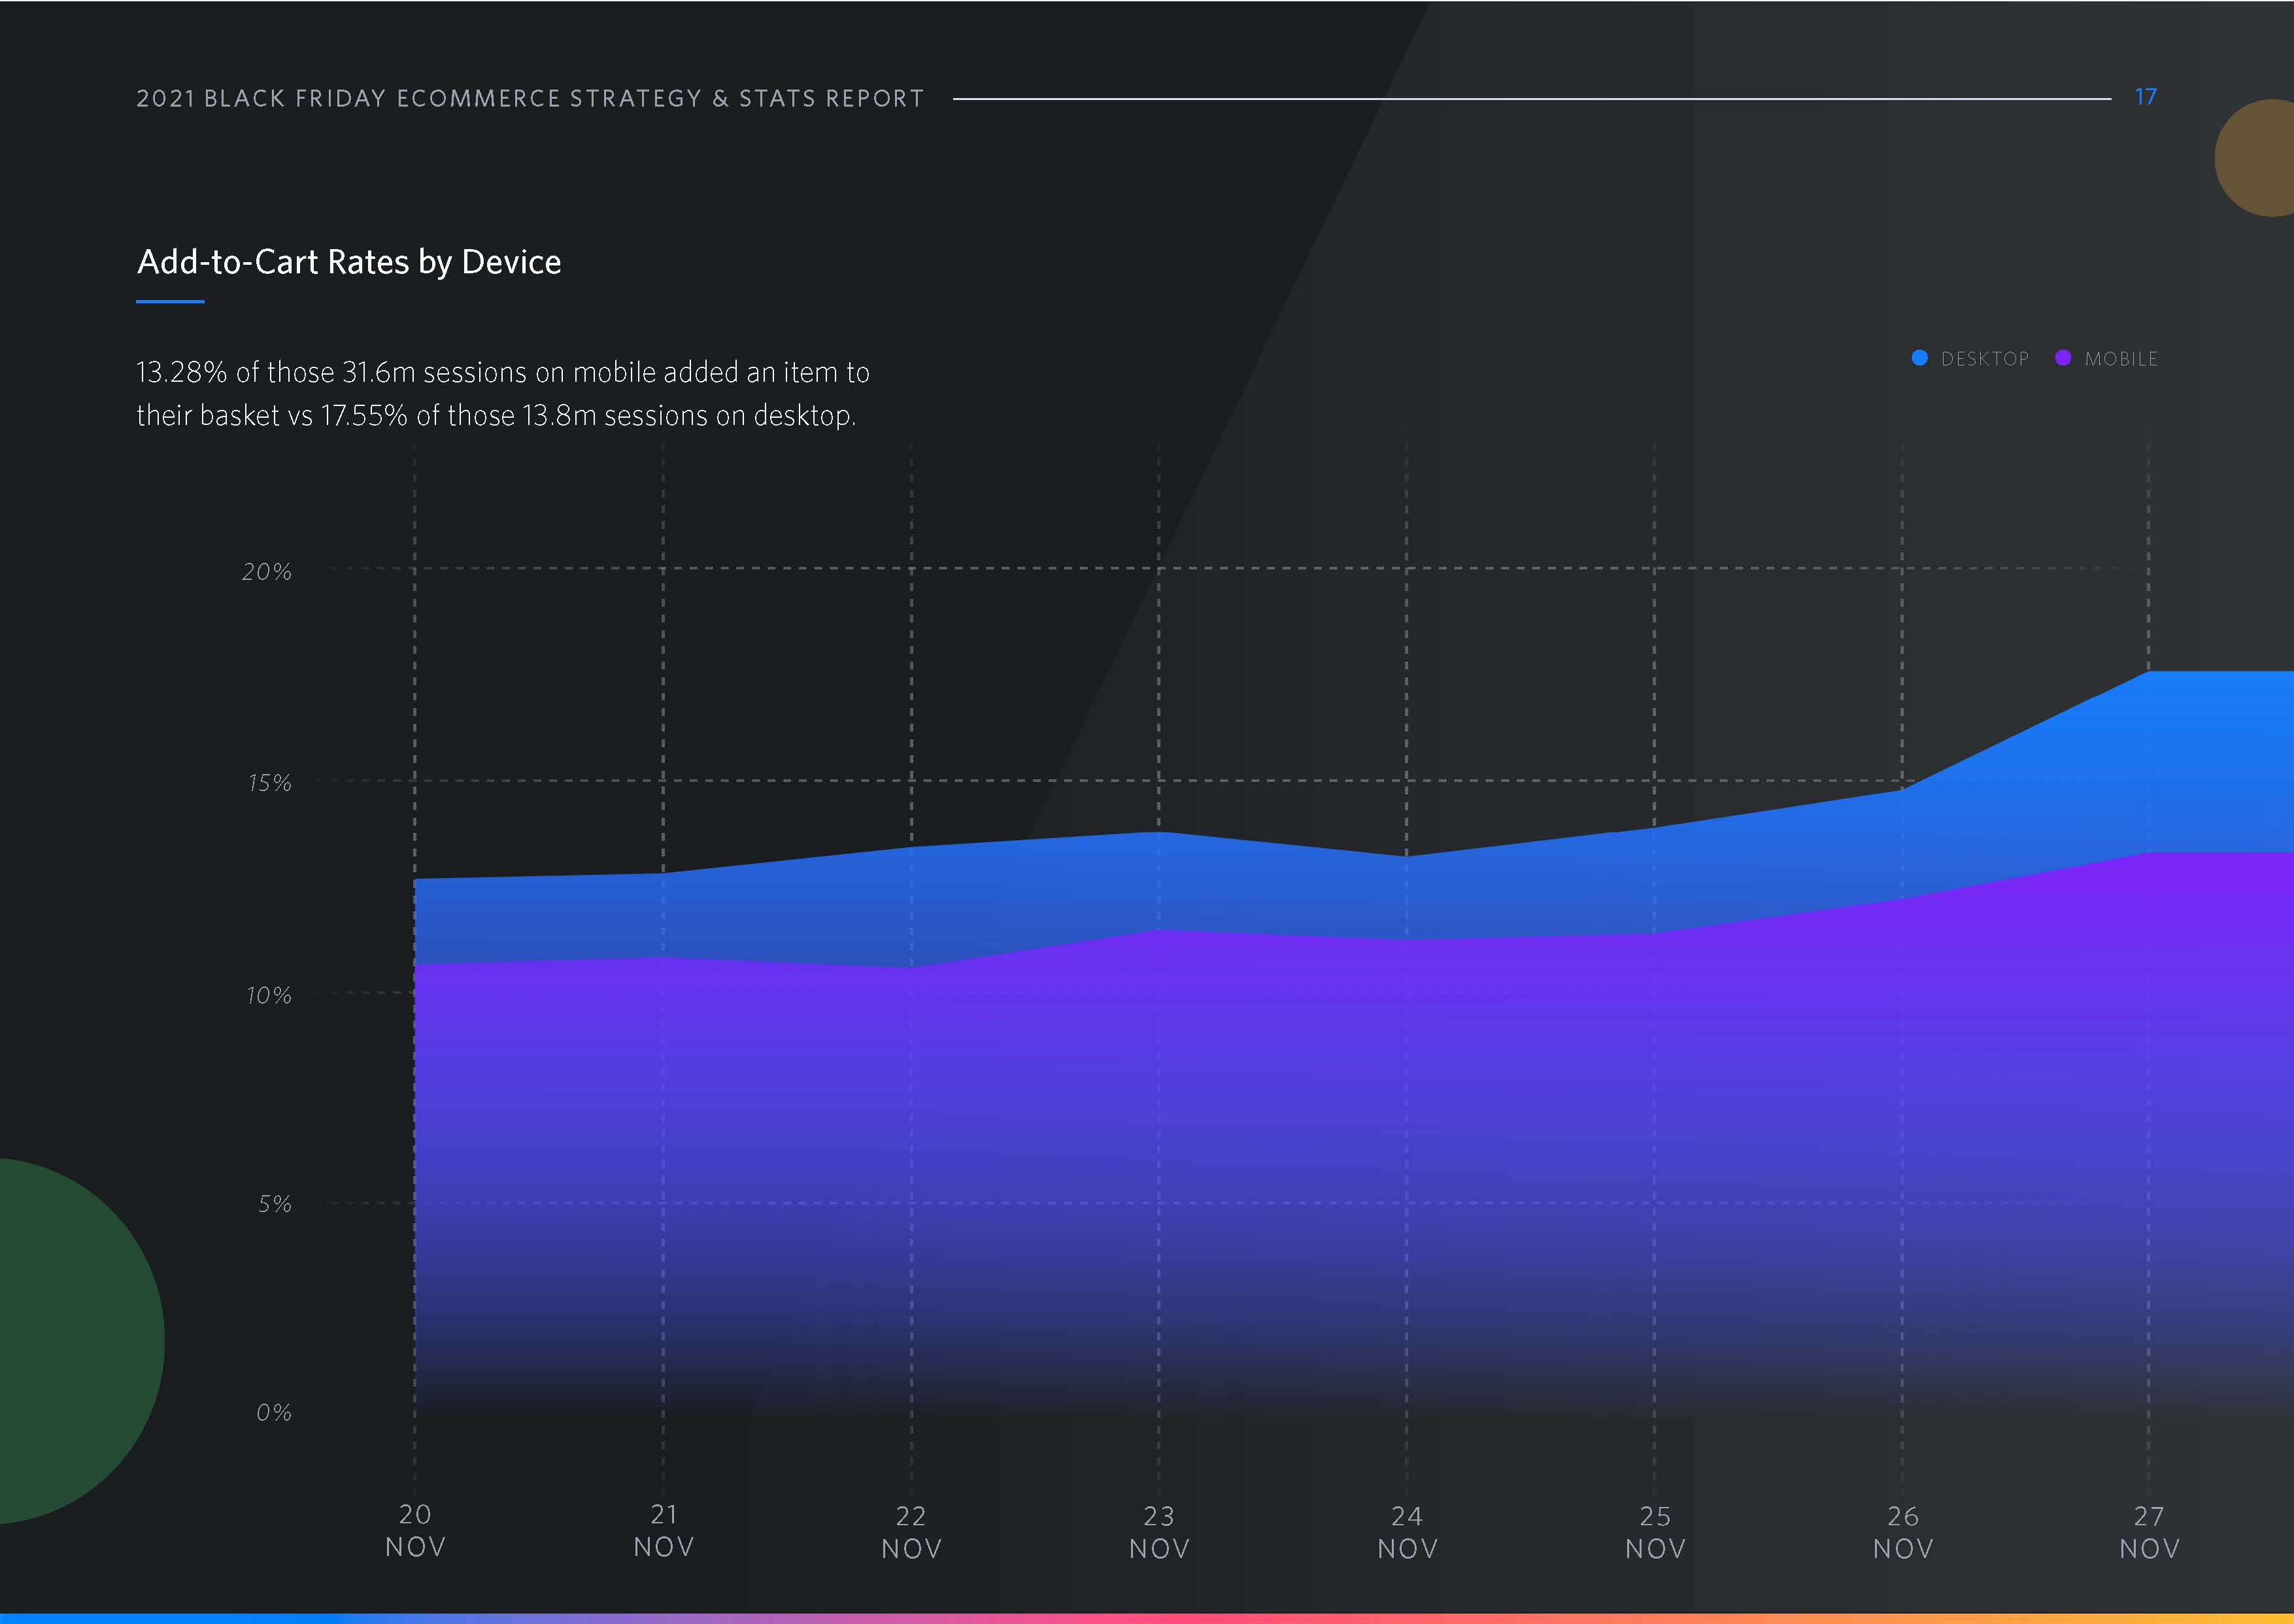Image resolution: width=2294 pixels, height=1624 pixels.
Task: Click the green circle decoration
Action: click(70, 1340)
